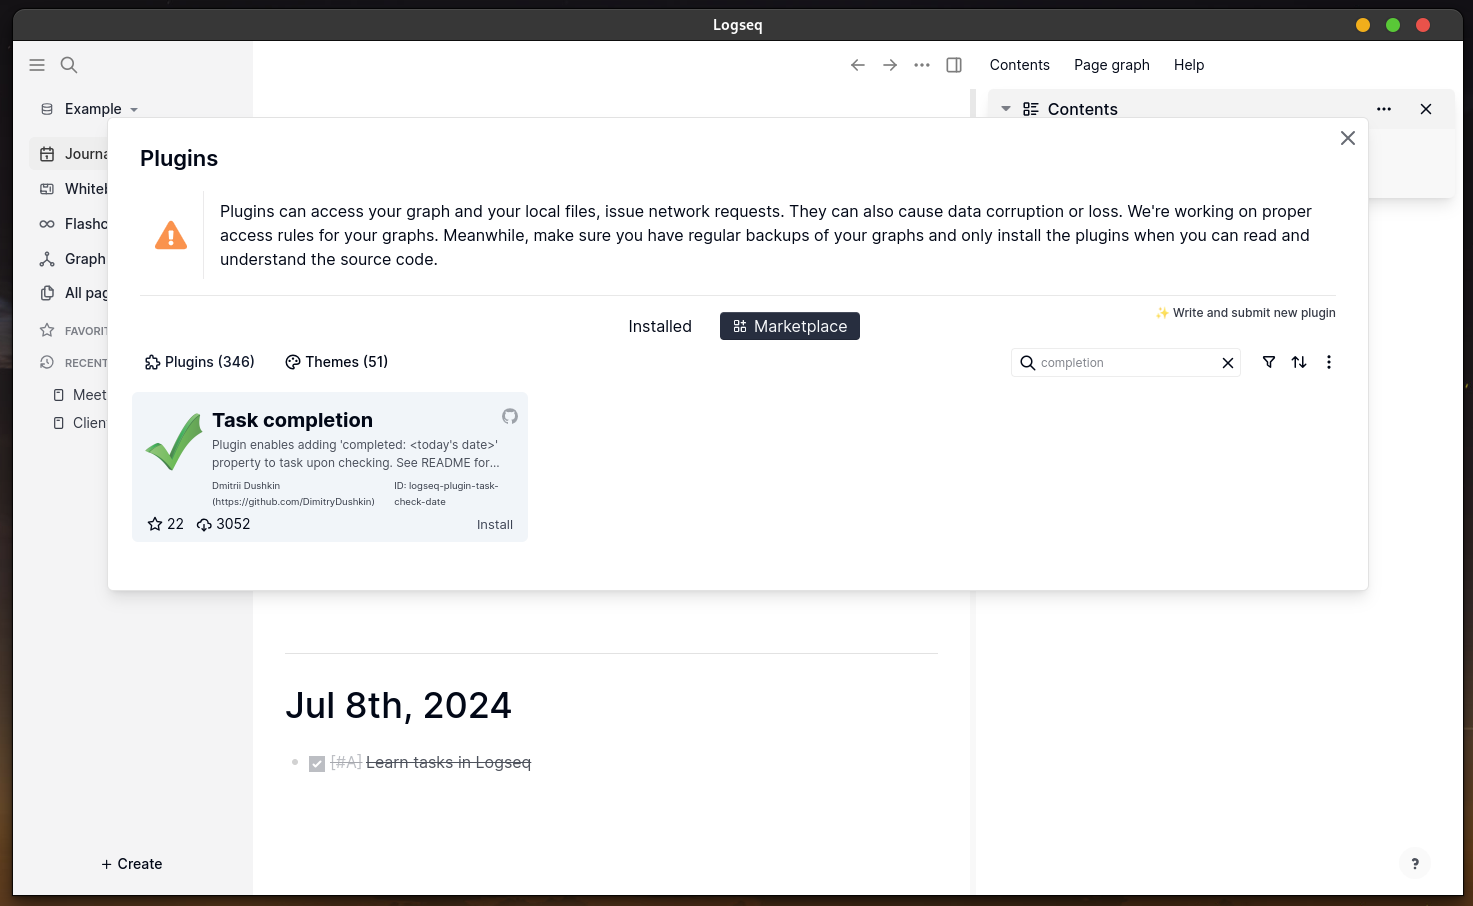Collapse the Favorites section
This screenshot has height=906, width=1473.
tap(72, 331)
